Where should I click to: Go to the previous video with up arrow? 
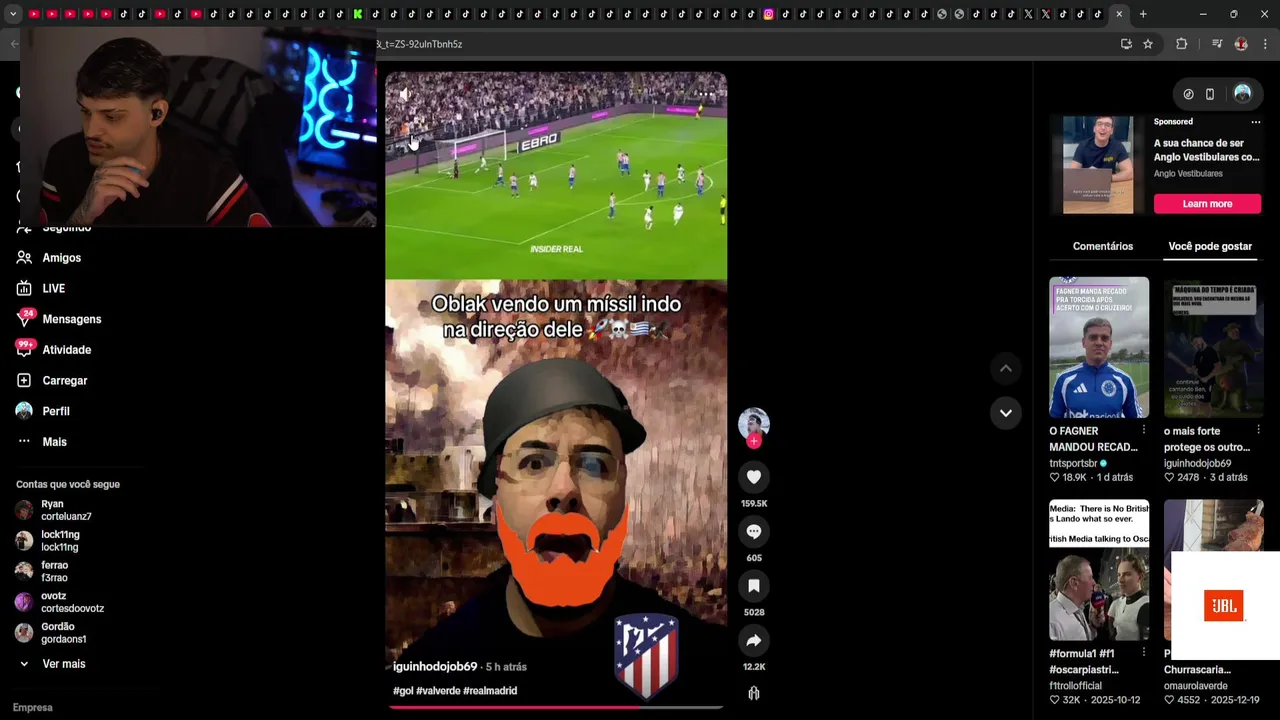(x=1006, y=368)
